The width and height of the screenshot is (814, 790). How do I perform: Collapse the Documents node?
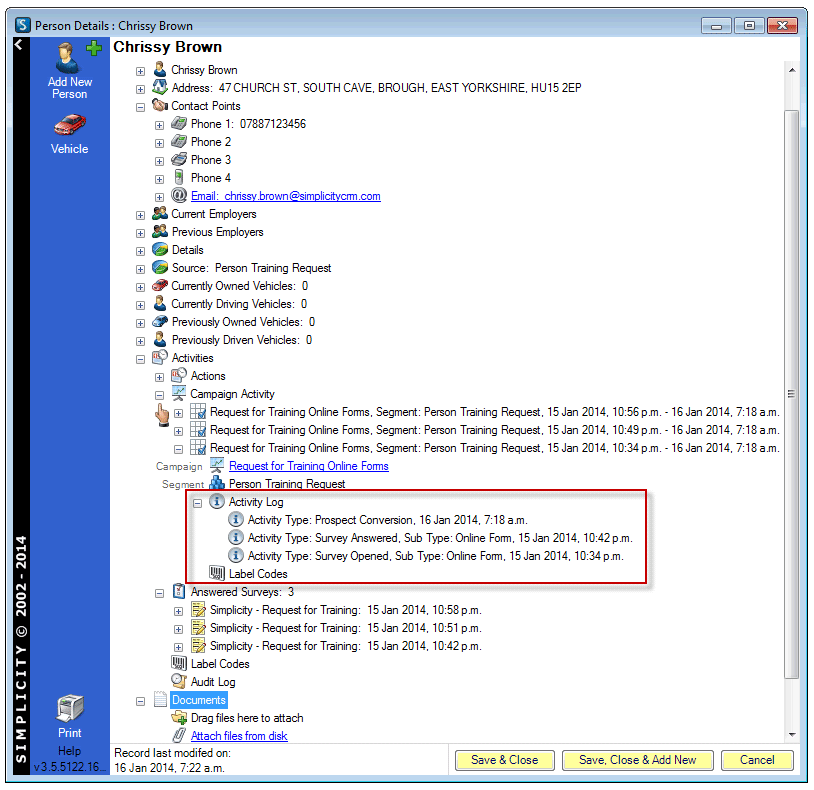tap(140, 701)
